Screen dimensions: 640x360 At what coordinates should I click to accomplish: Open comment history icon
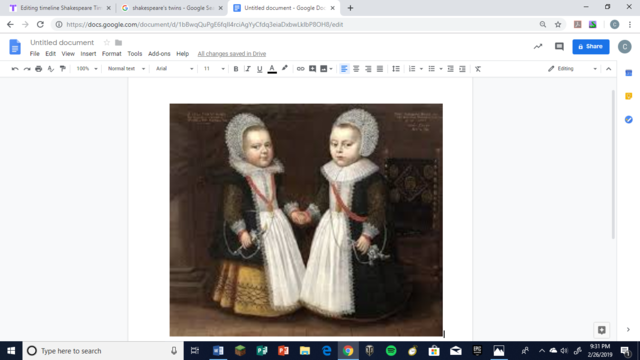[559, 47]
